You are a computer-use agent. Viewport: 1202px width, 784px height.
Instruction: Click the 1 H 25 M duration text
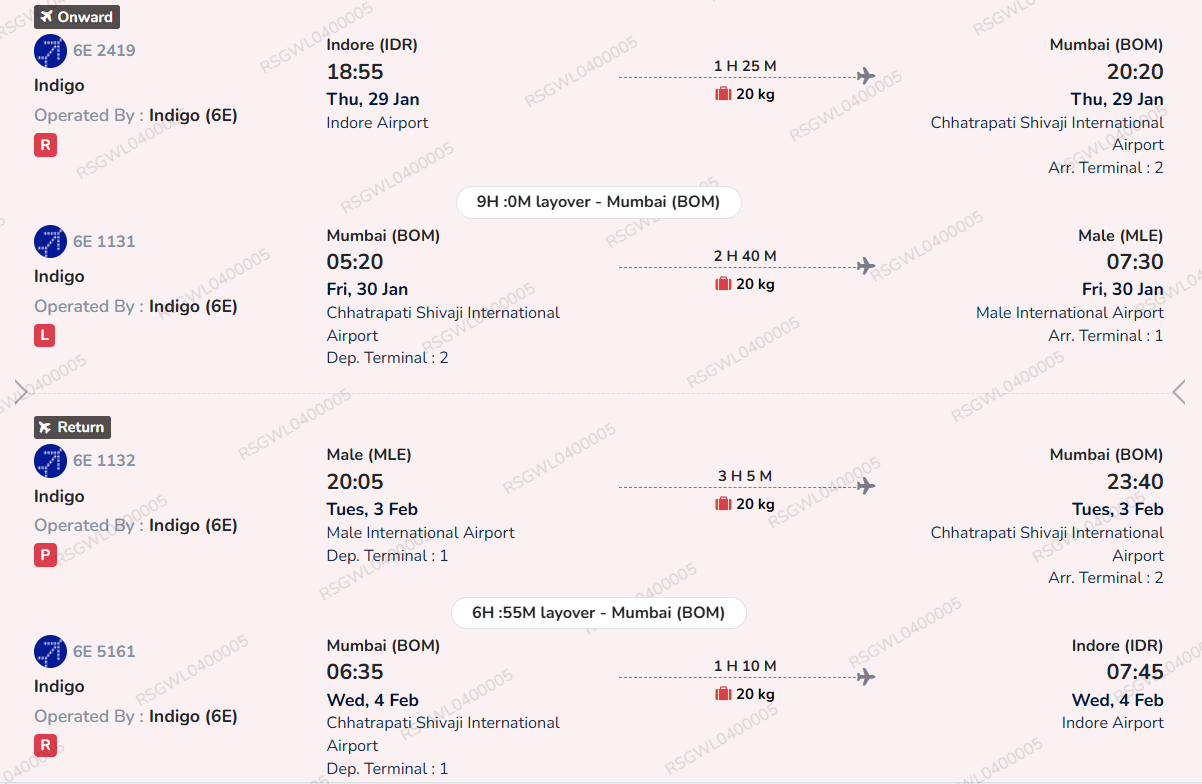point(745,66)
